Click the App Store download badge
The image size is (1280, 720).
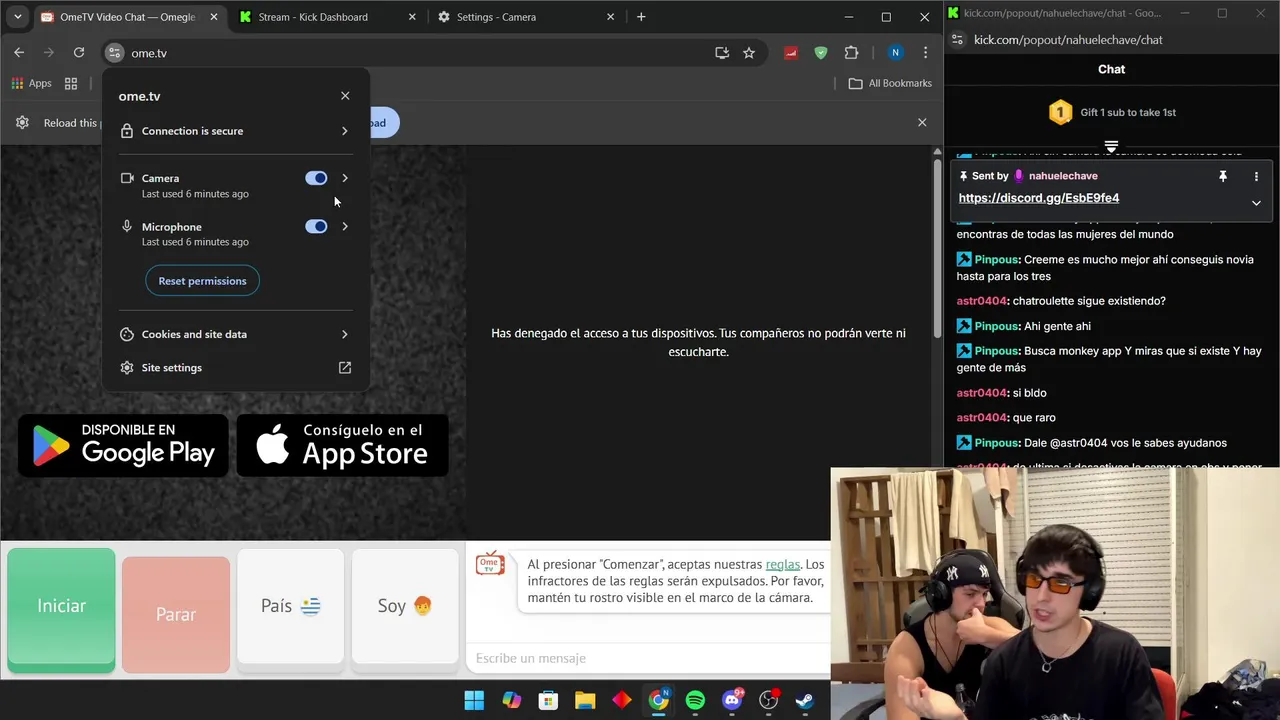342,445
